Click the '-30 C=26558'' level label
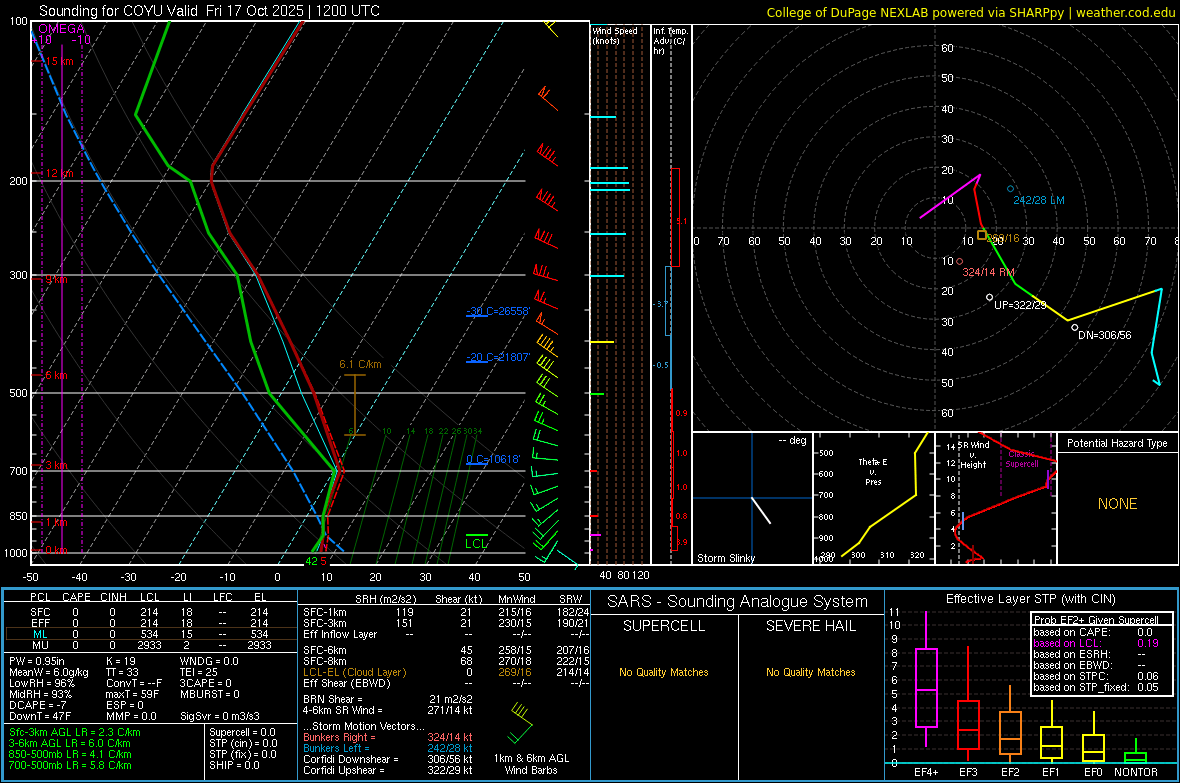Image resolution: width=1180 pixels, height=783 pixels. (x=498, y=311)
